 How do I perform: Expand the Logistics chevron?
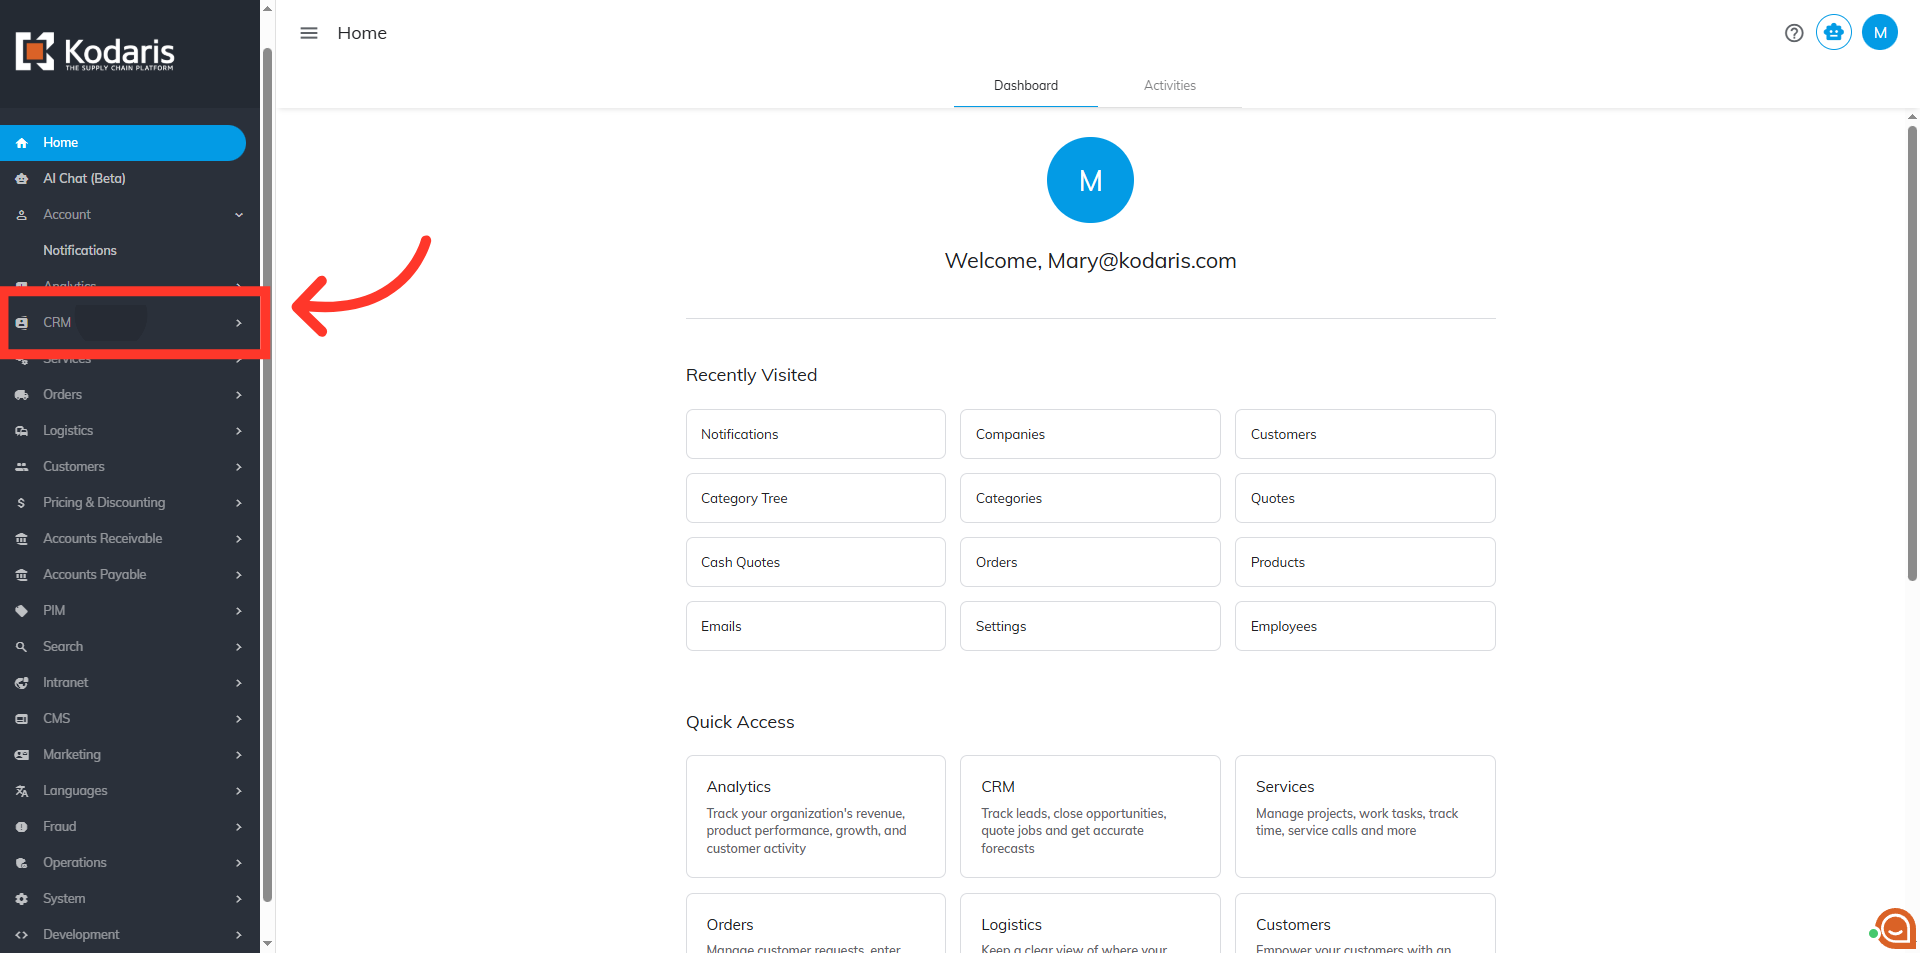(239, 431)
